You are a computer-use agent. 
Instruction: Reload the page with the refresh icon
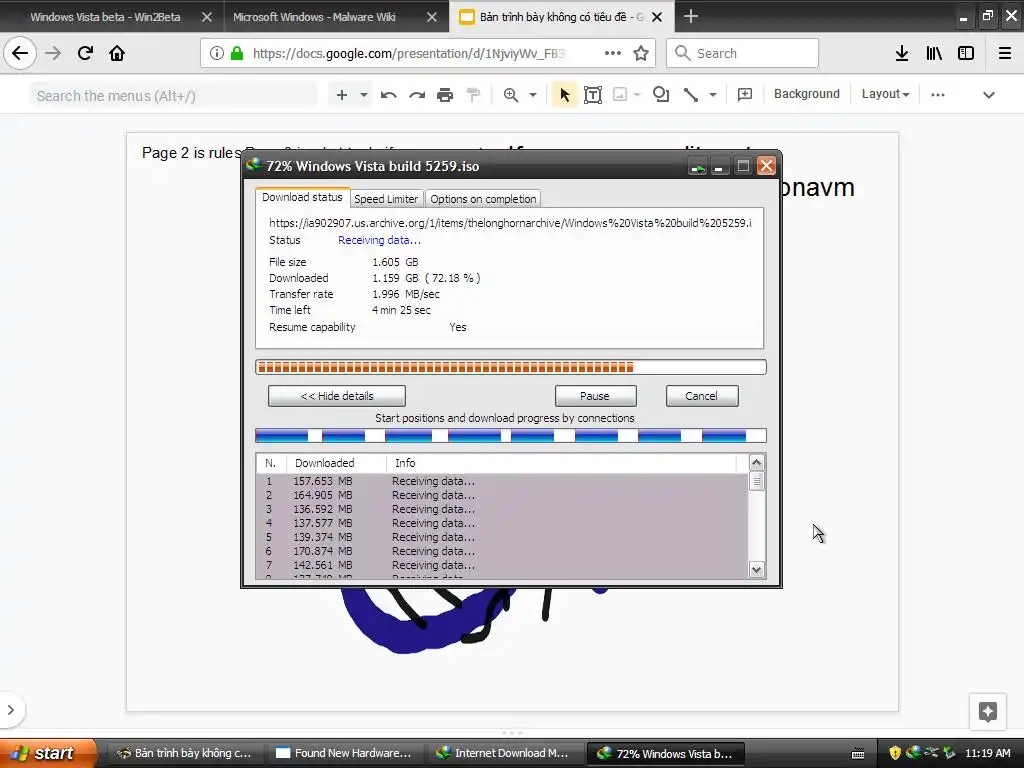85,54
